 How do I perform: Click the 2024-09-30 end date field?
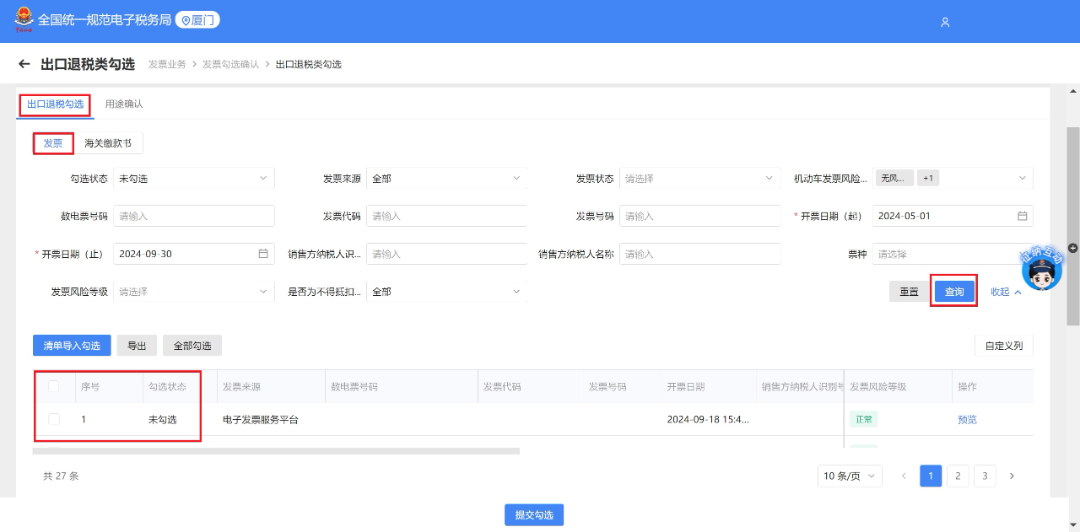click(x=194, y=254)
